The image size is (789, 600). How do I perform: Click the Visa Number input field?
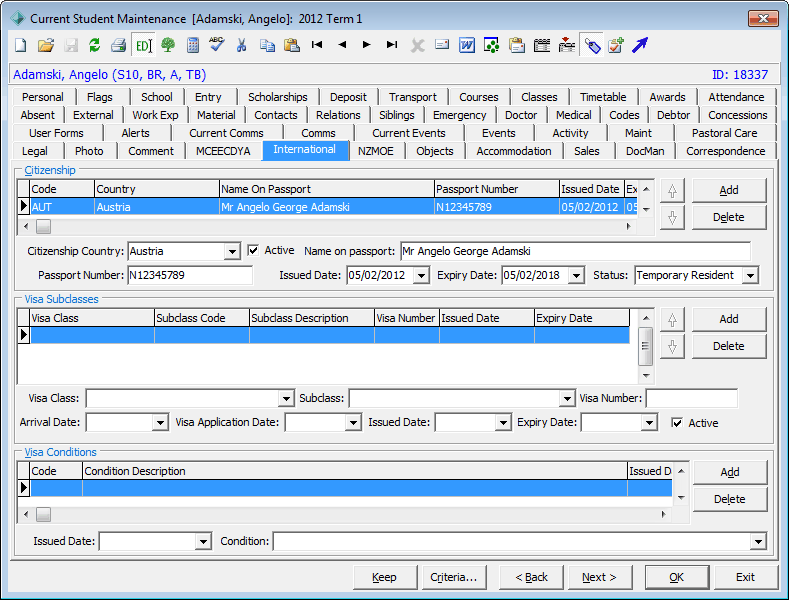click(x=692, y=399)
